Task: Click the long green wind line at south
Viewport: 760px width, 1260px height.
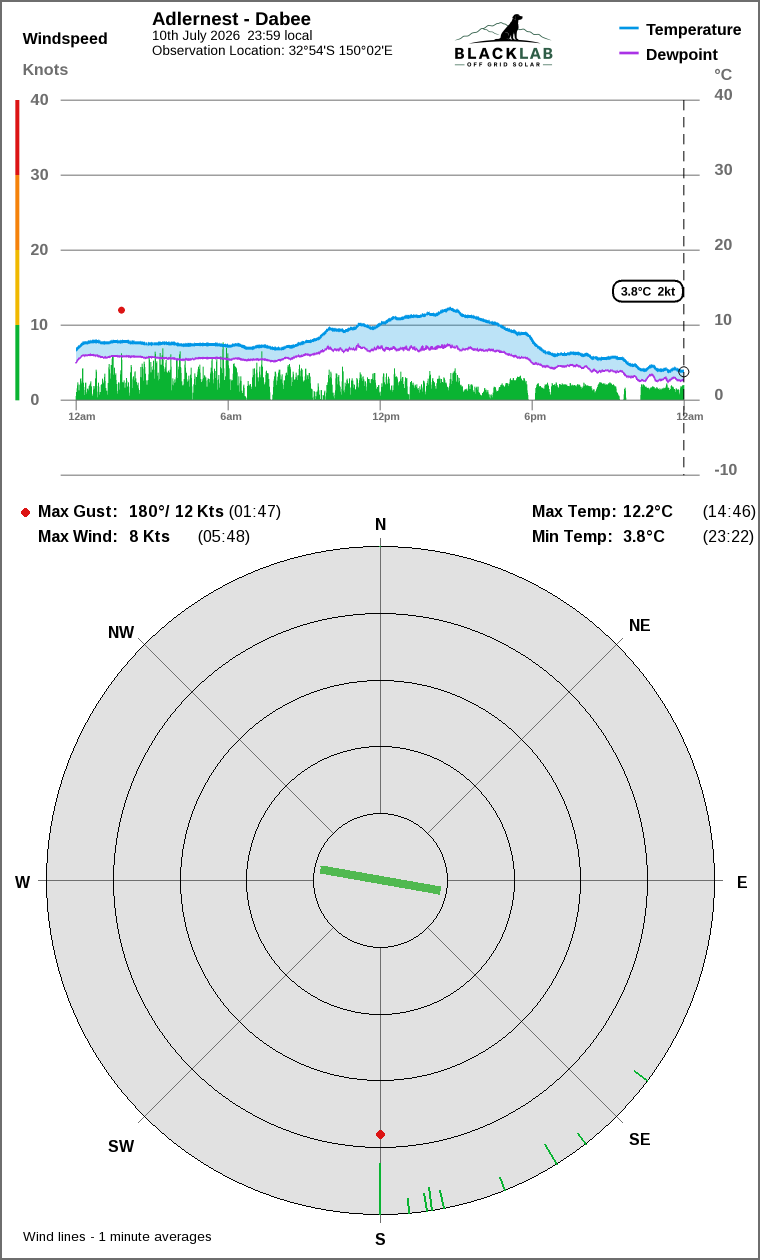Action: coord(380,1188)
